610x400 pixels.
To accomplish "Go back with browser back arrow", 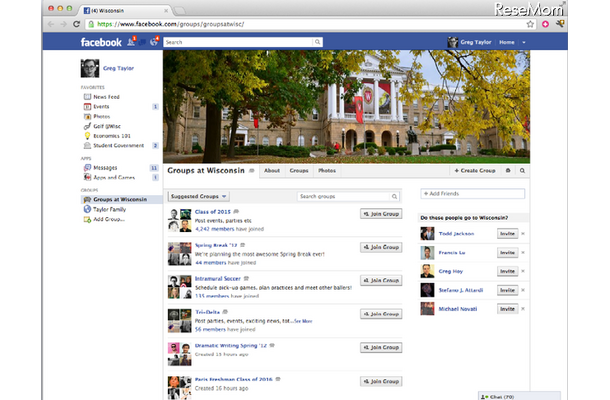I will (51, 24).
